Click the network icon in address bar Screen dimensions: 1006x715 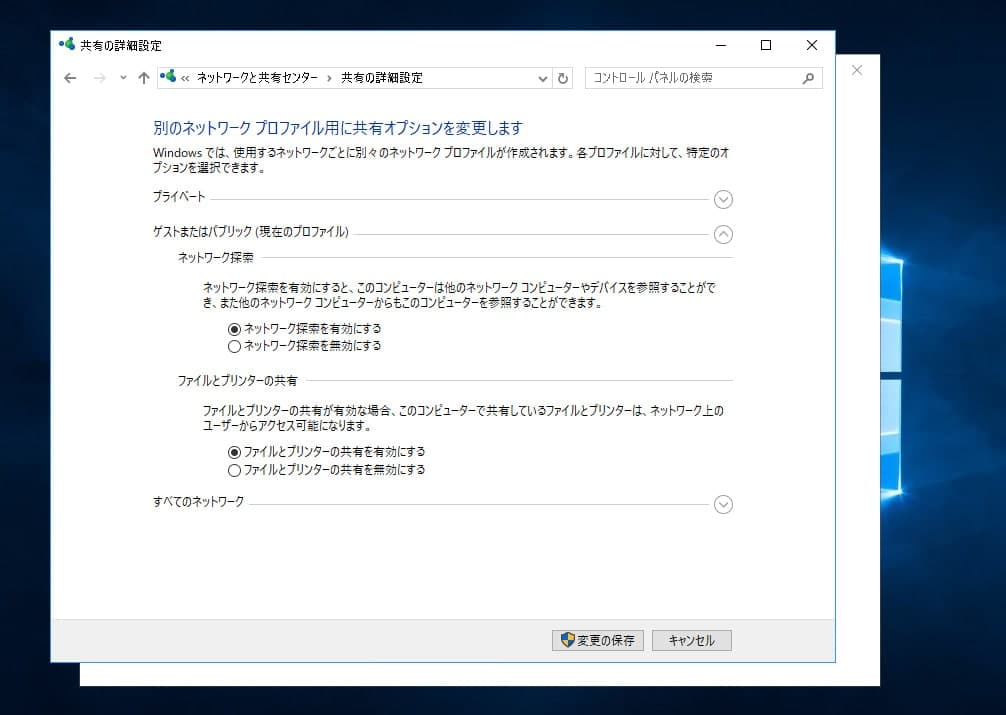click(168, 77)
